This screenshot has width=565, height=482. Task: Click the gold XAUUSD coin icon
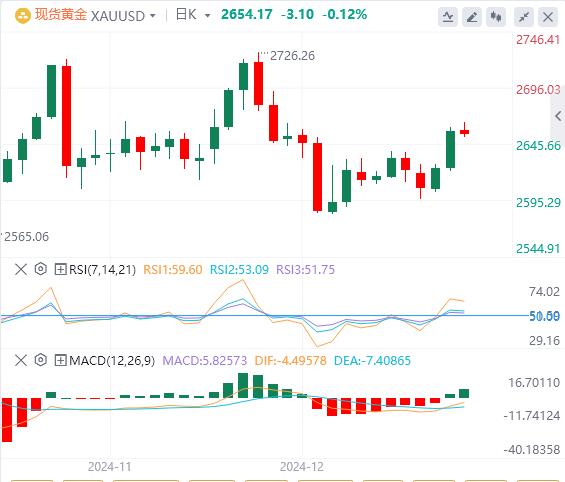(22, 16)
